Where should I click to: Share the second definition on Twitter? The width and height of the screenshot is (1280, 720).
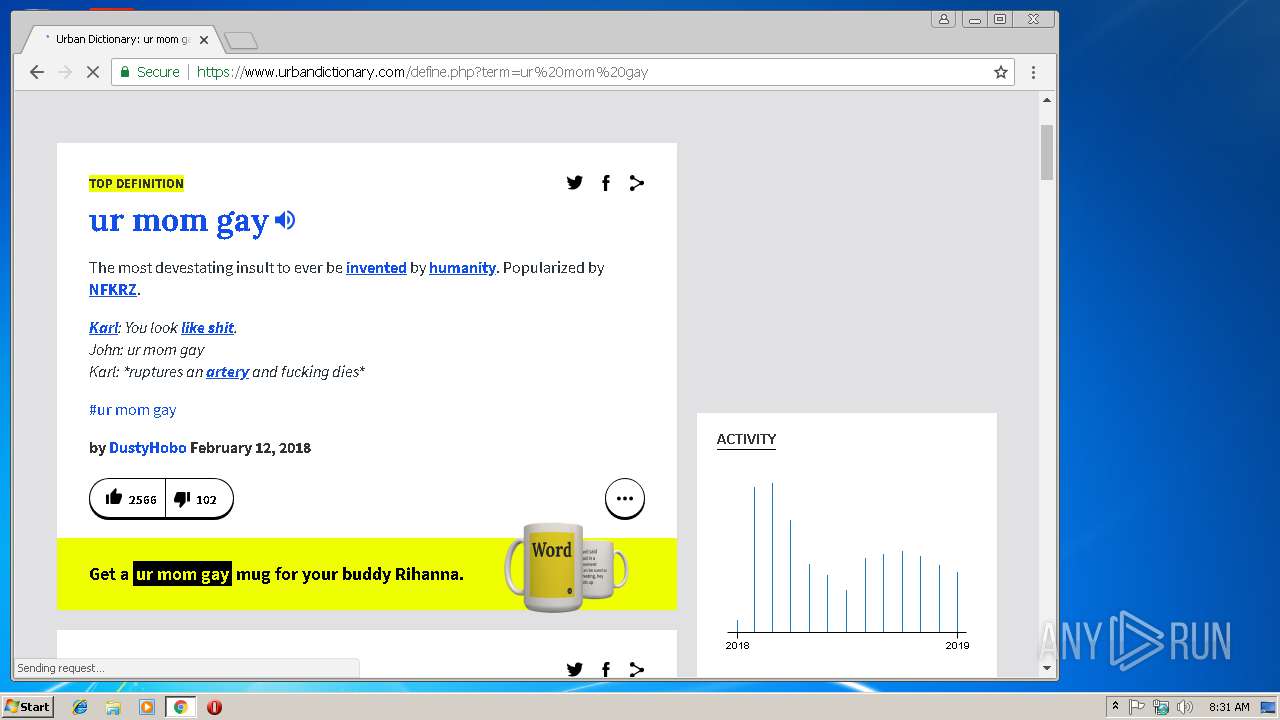point(574,669)
